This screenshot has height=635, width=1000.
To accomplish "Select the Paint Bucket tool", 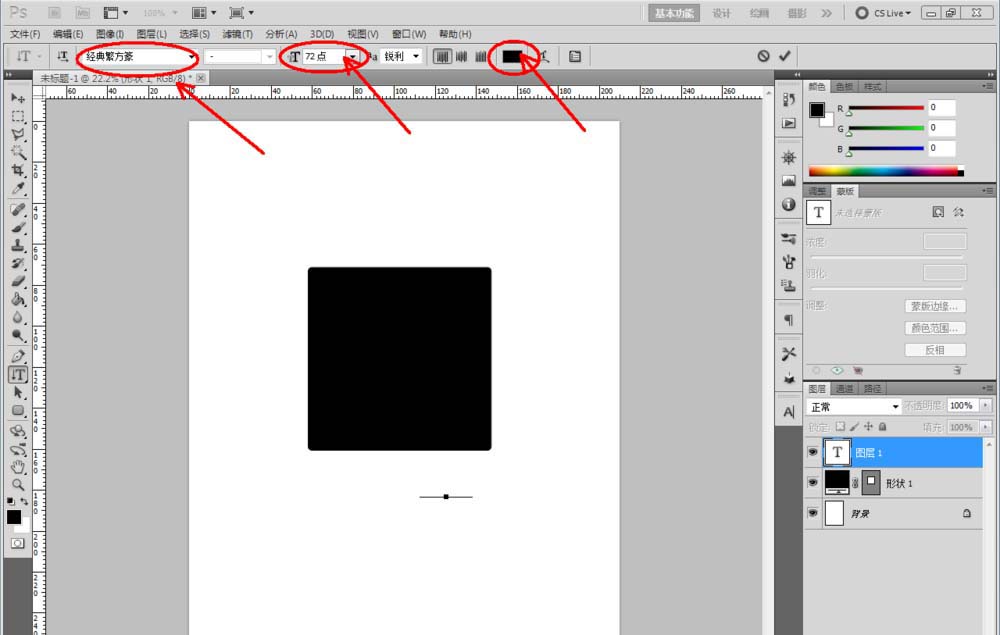I will click(x=18, y=299).
